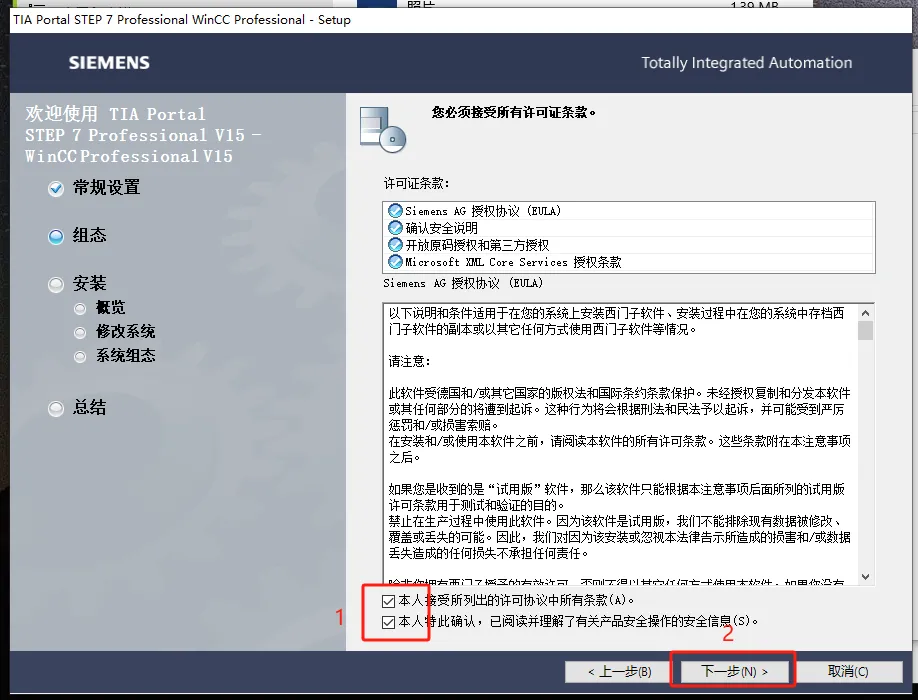918x700 pixels.
Task: Select the 概览 sub-step
Action: [110, 308]
